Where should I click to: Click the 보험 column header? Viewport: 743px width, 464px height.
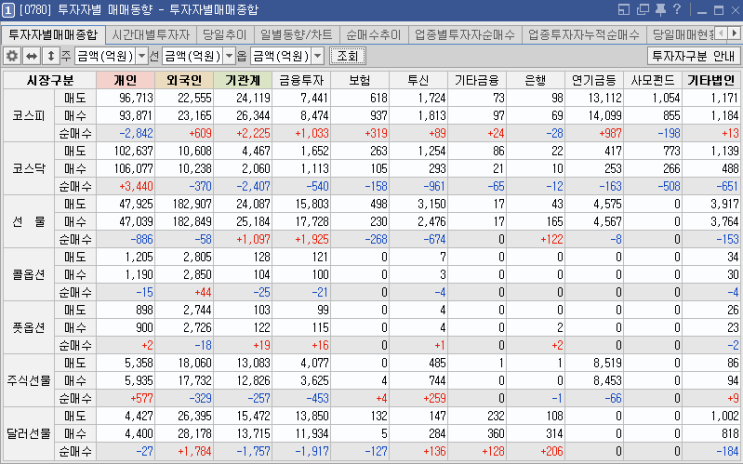click(360, 80)
